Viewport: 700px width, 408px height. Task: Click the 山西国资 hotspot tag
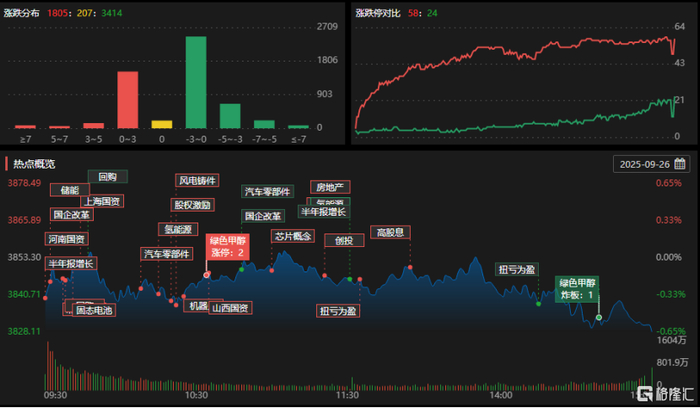(230, 308)
